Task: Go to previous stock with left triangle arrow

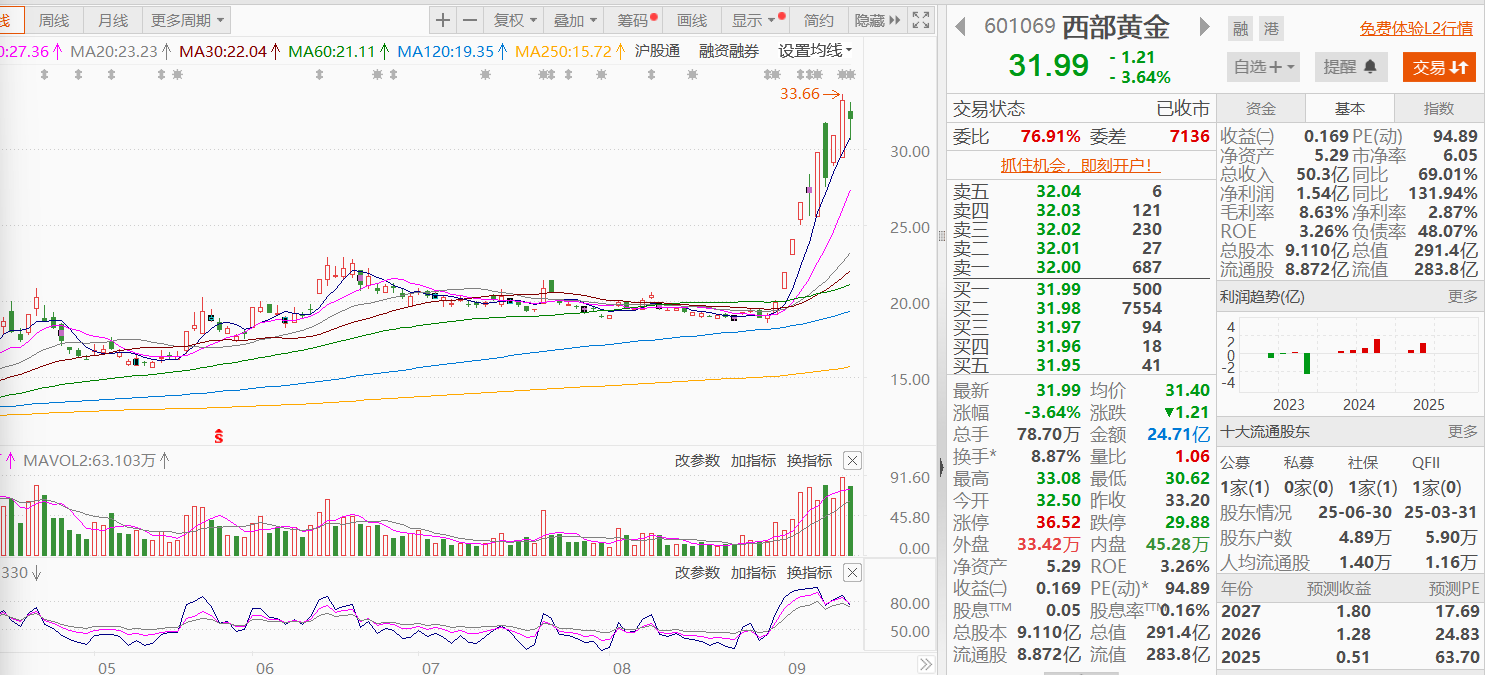Action: click(960, 27)
